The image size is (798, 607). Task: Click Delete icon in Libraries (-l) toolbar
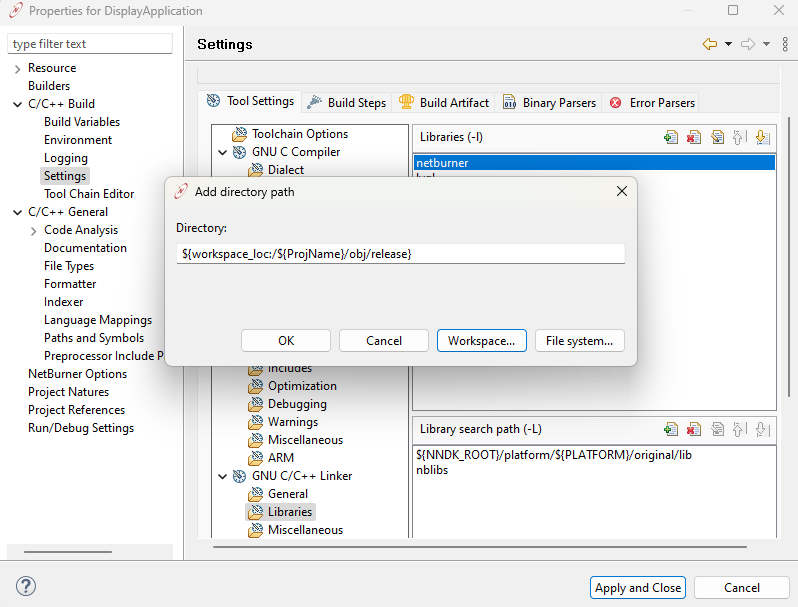coord(694,138)
